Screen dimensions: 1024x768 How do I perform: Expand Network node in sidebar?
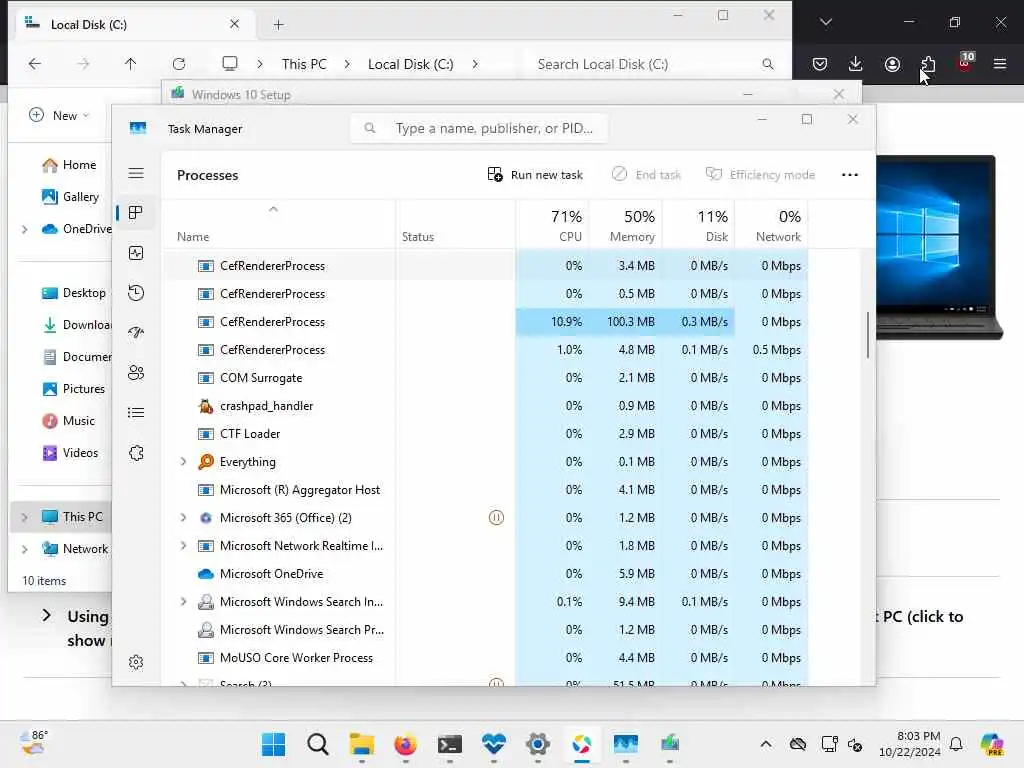[24, 549]
